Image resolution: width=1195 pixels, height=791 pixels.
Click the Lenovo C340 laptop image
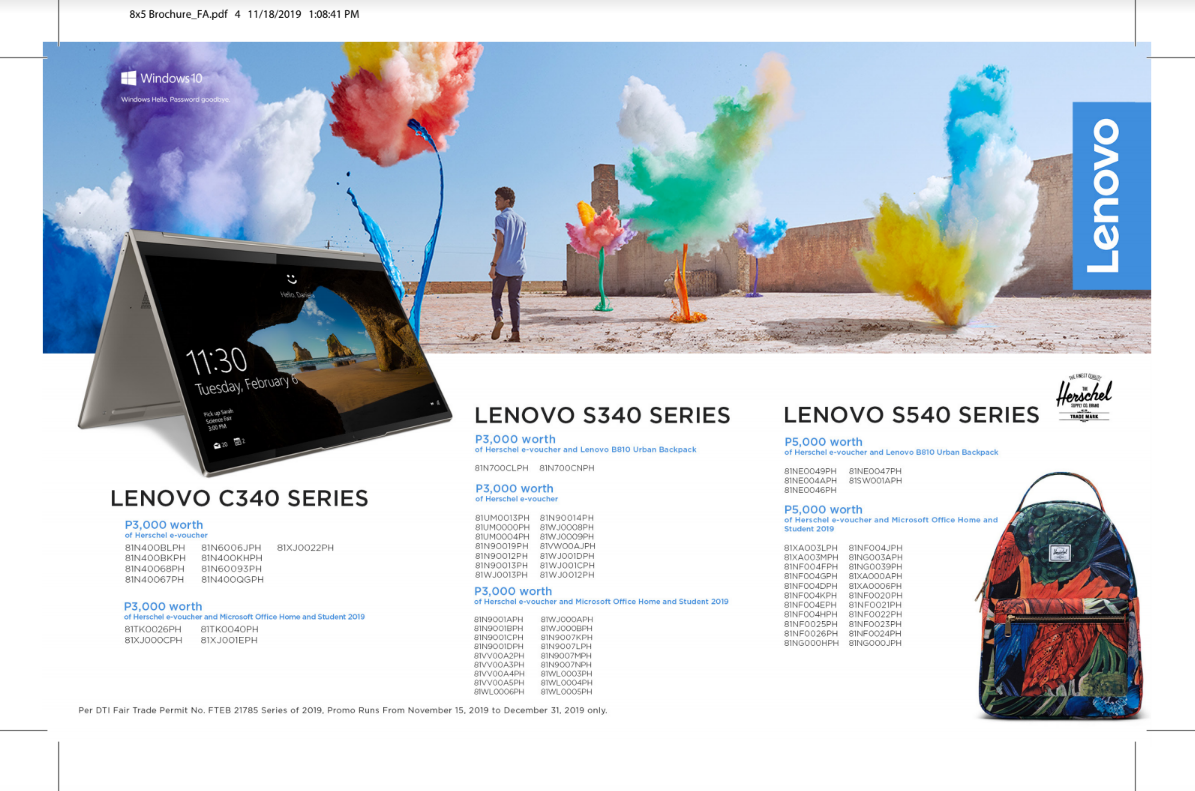pyautogui.click(x=264, y=352)
